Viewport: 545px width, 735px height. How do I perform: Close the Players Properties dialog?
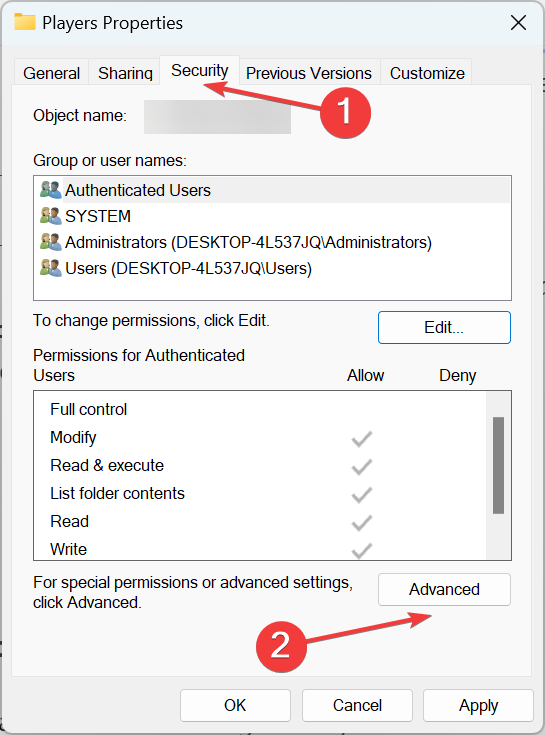coord(518,22)
